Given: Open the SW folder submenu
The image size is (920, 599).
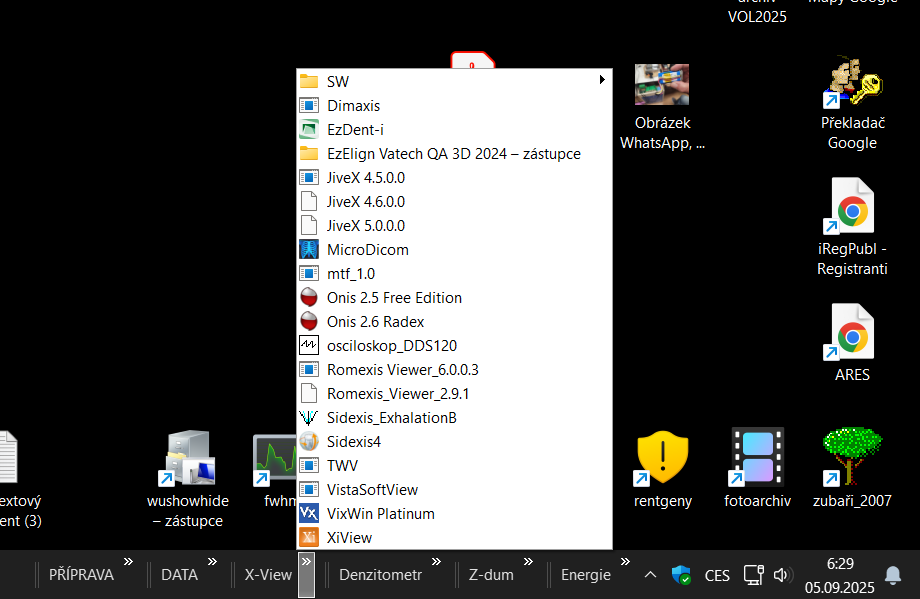Looking at the screenshot, I should 454,82.
